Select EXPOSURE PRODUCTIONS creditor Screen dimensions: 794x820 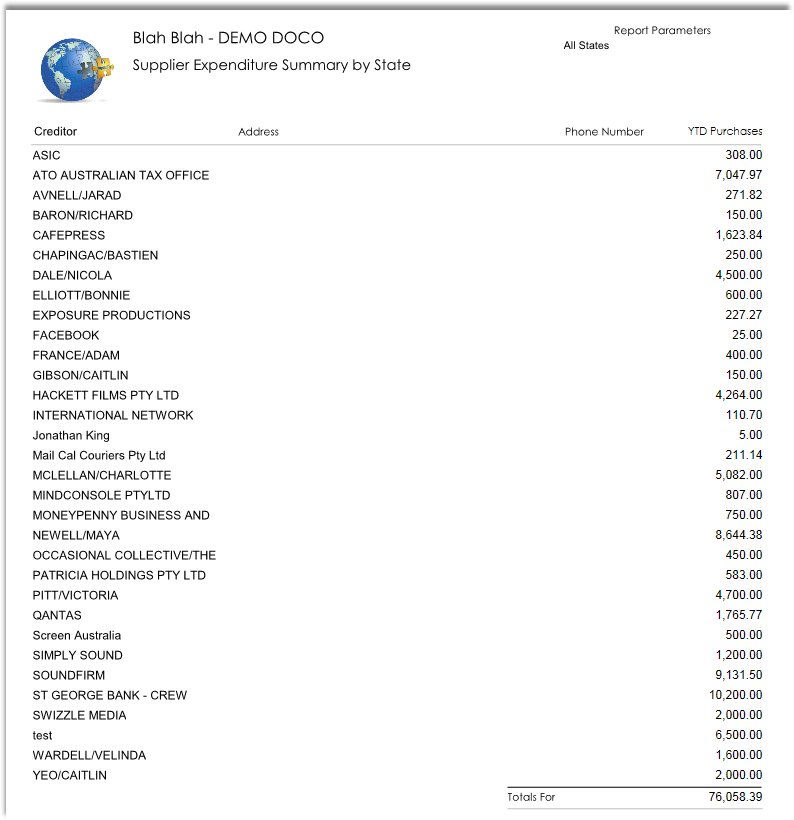point(111,315)
